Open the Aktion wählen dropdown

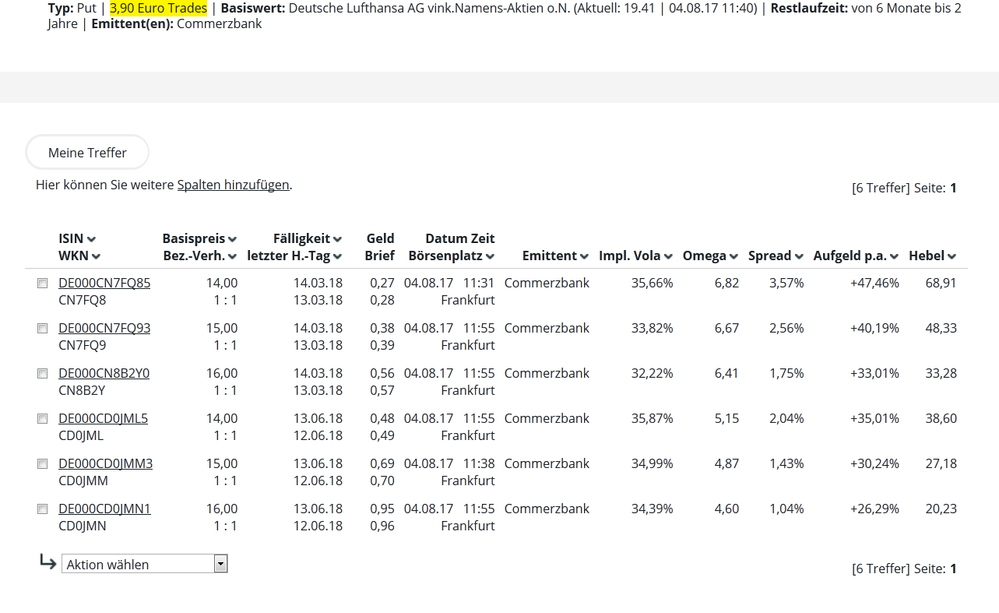pyautogui.click(x=145, y=564)
